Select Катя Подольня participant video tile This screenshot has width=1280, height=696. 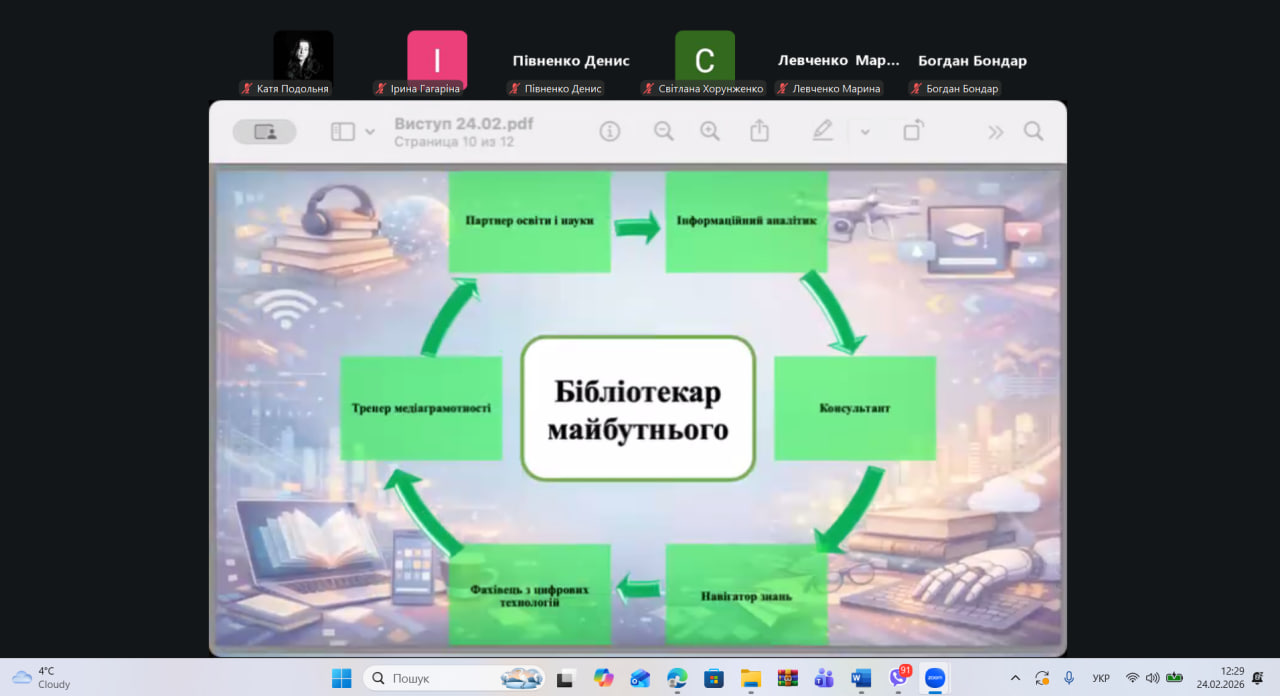tap(303, 57)
